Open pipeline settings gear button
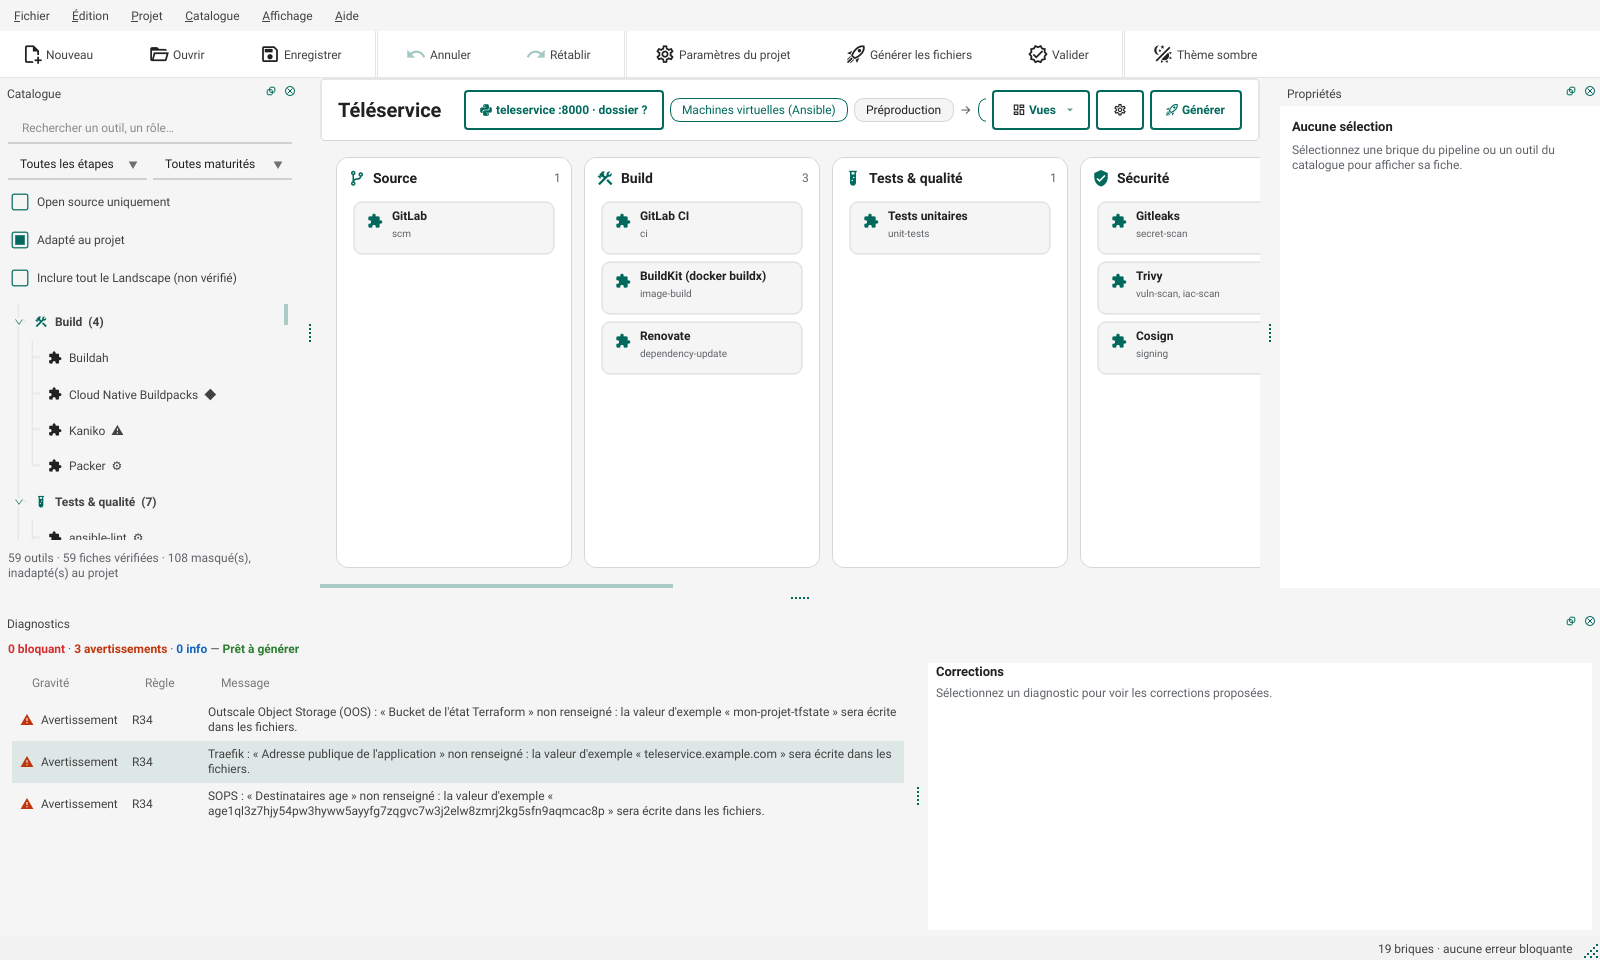The image size is (1600, 960). 1120,110
